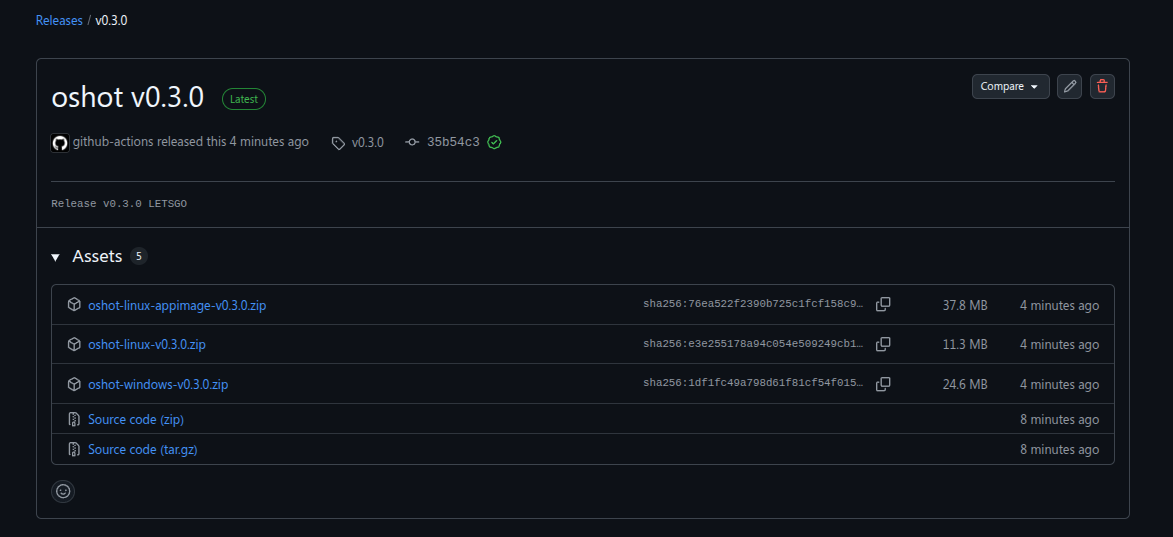Download oshot-linux-appimage-v0.3.0.zip
This screenshot has height=537, width=1173.
point(177,305)
